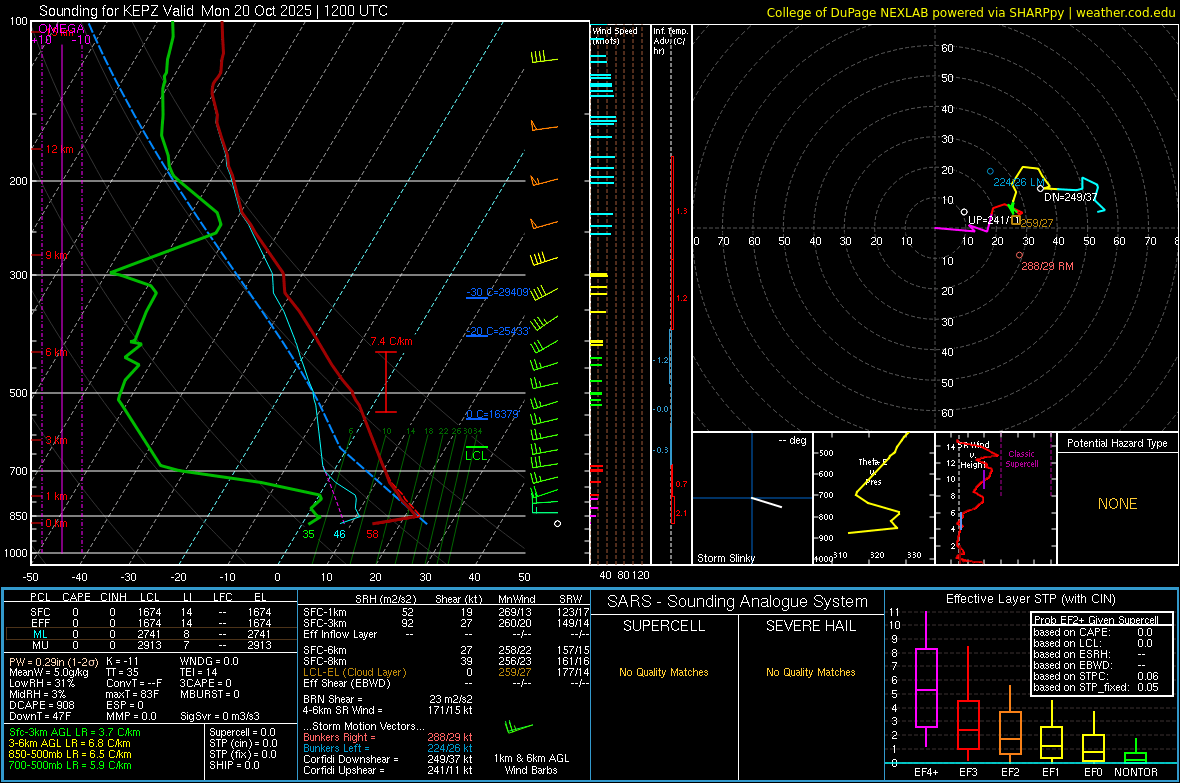Click the "LowRH = 31%" value

42,684
